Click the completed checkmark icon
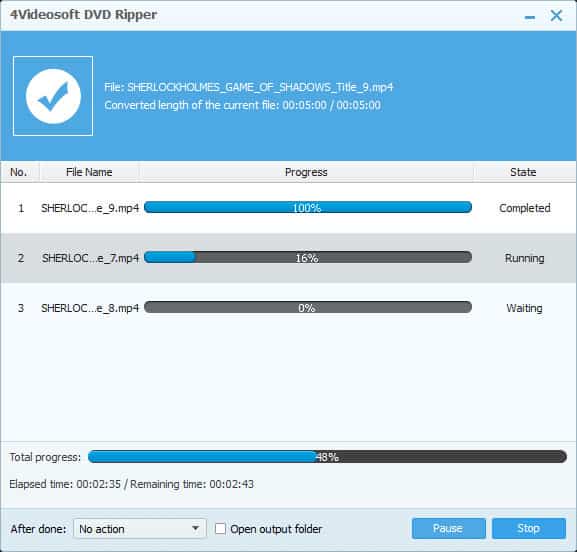Image resolution: width=577 pixels, height=552 pixels. pyautogui.click(x=53, y=96)
